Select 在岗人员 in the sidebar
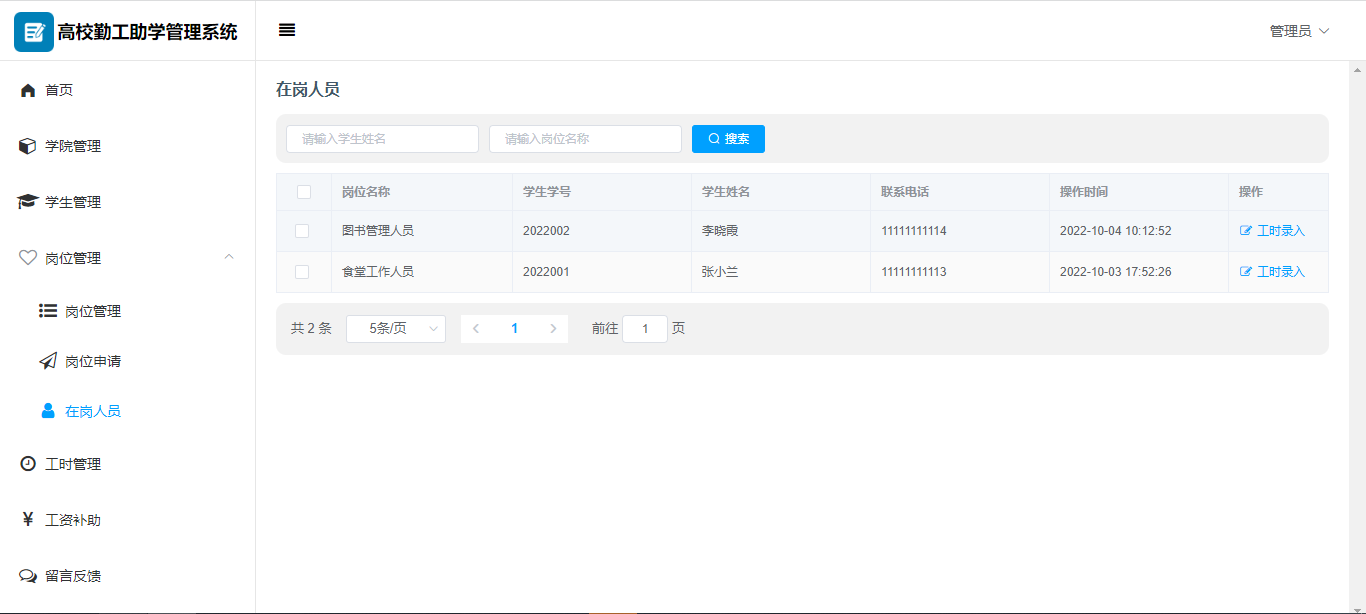This screenshot has height=614, width=1366. [93, 411]
